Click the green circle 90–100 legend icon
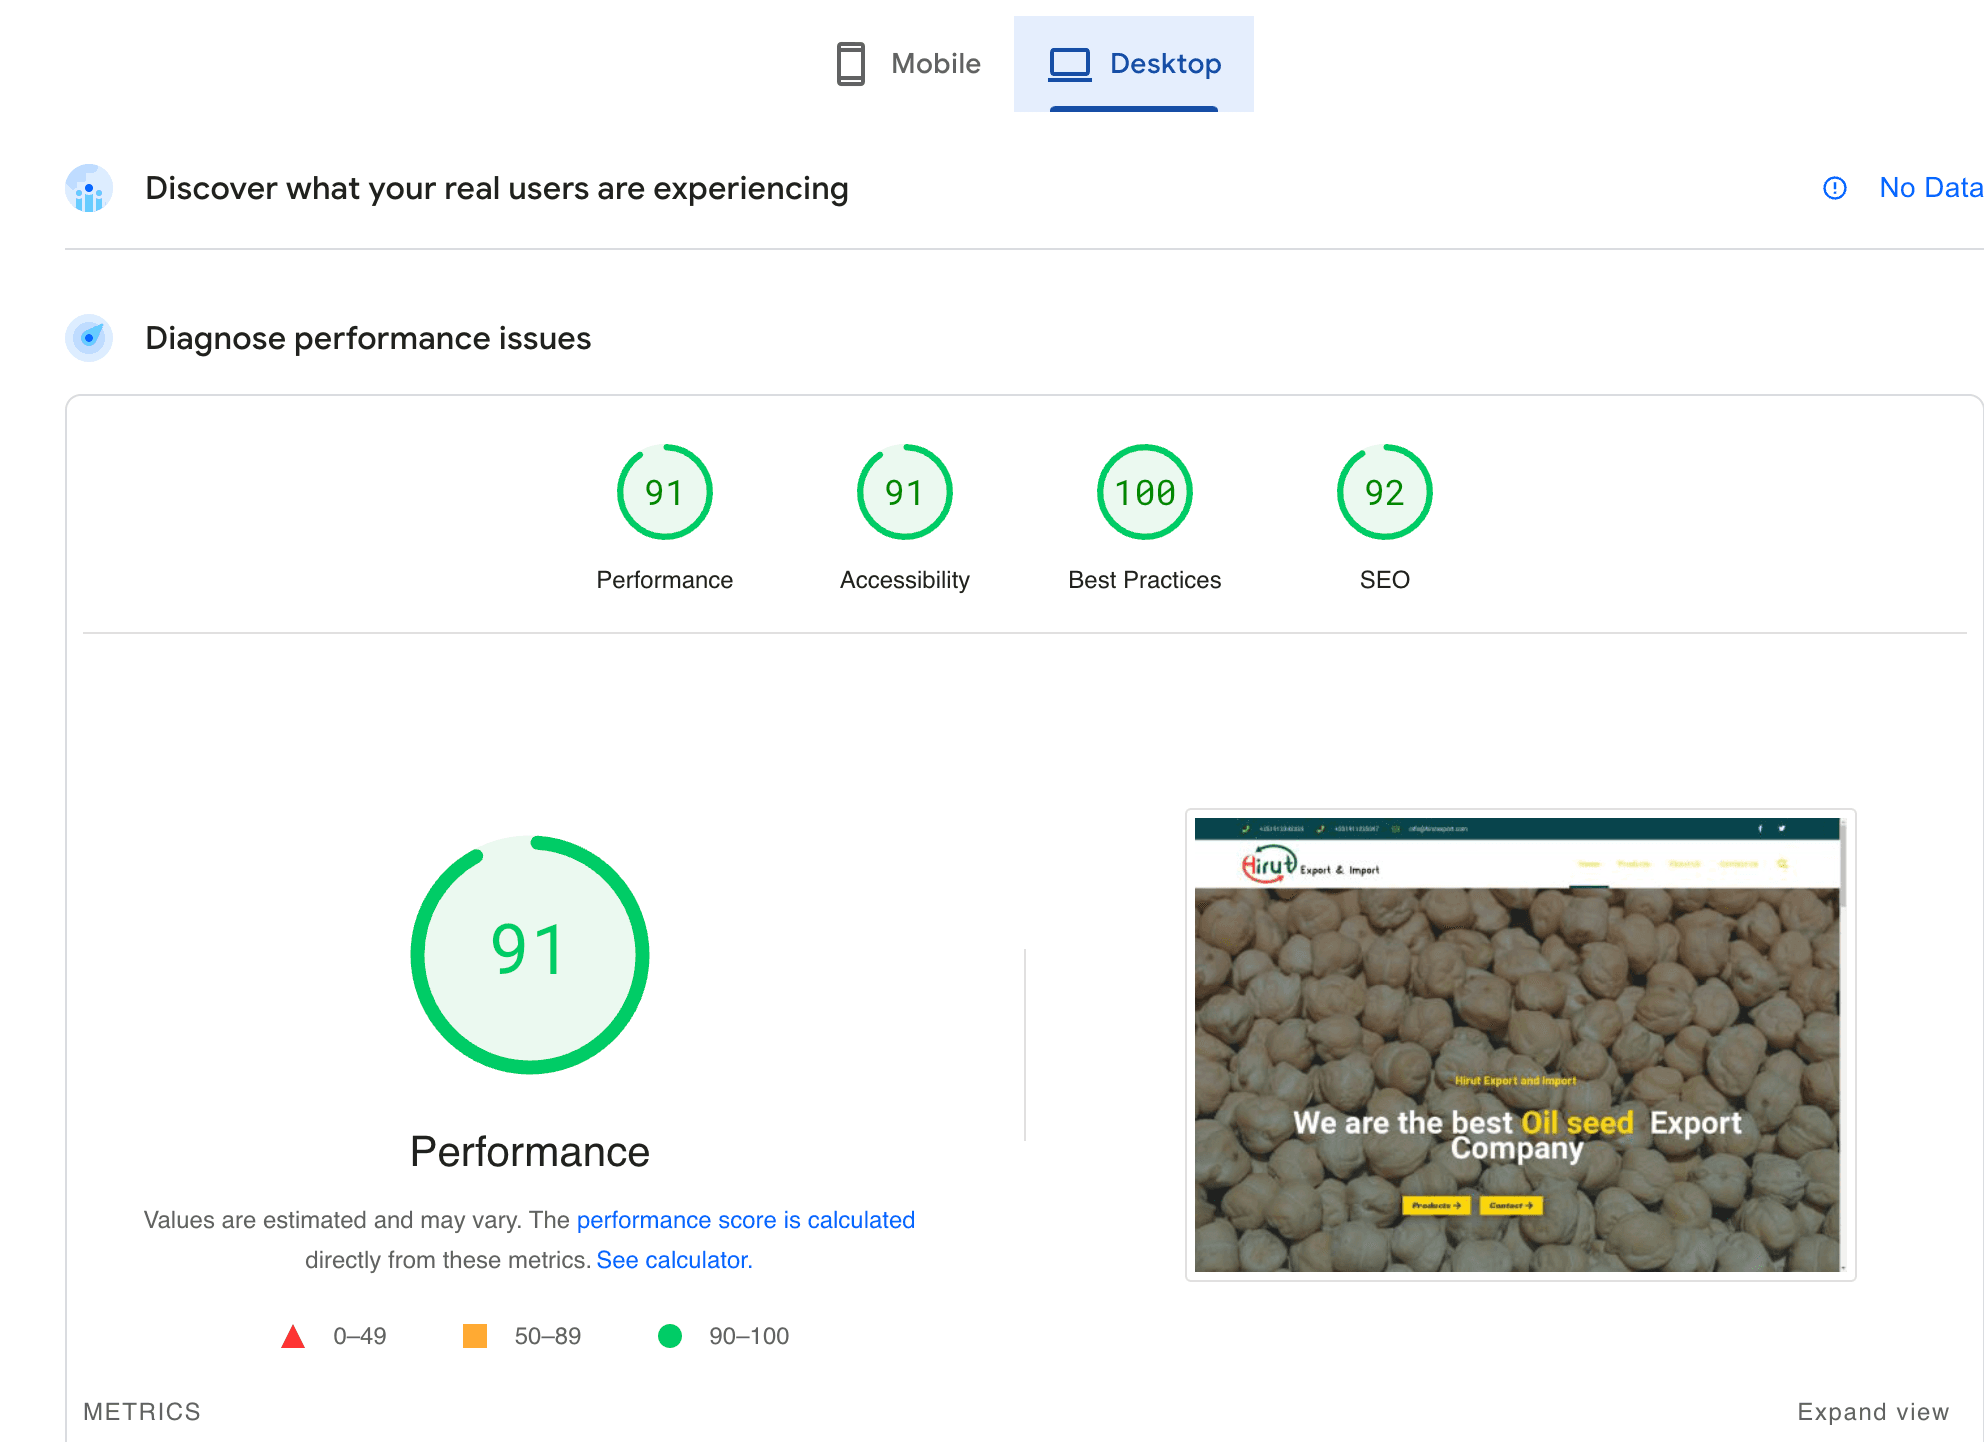Viewport: 1984px width, 1442px height. click(x=670, y=1336)
